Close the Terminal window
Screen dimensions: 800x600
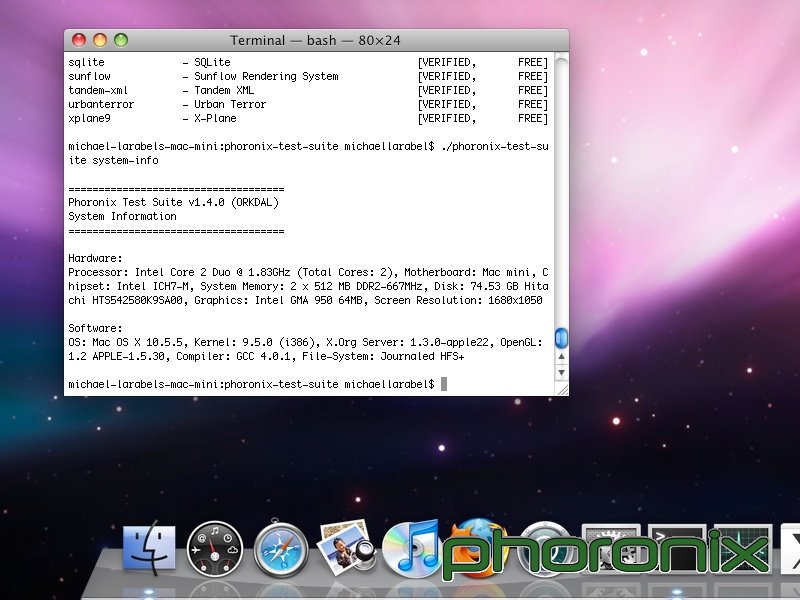tap(78, 40)
